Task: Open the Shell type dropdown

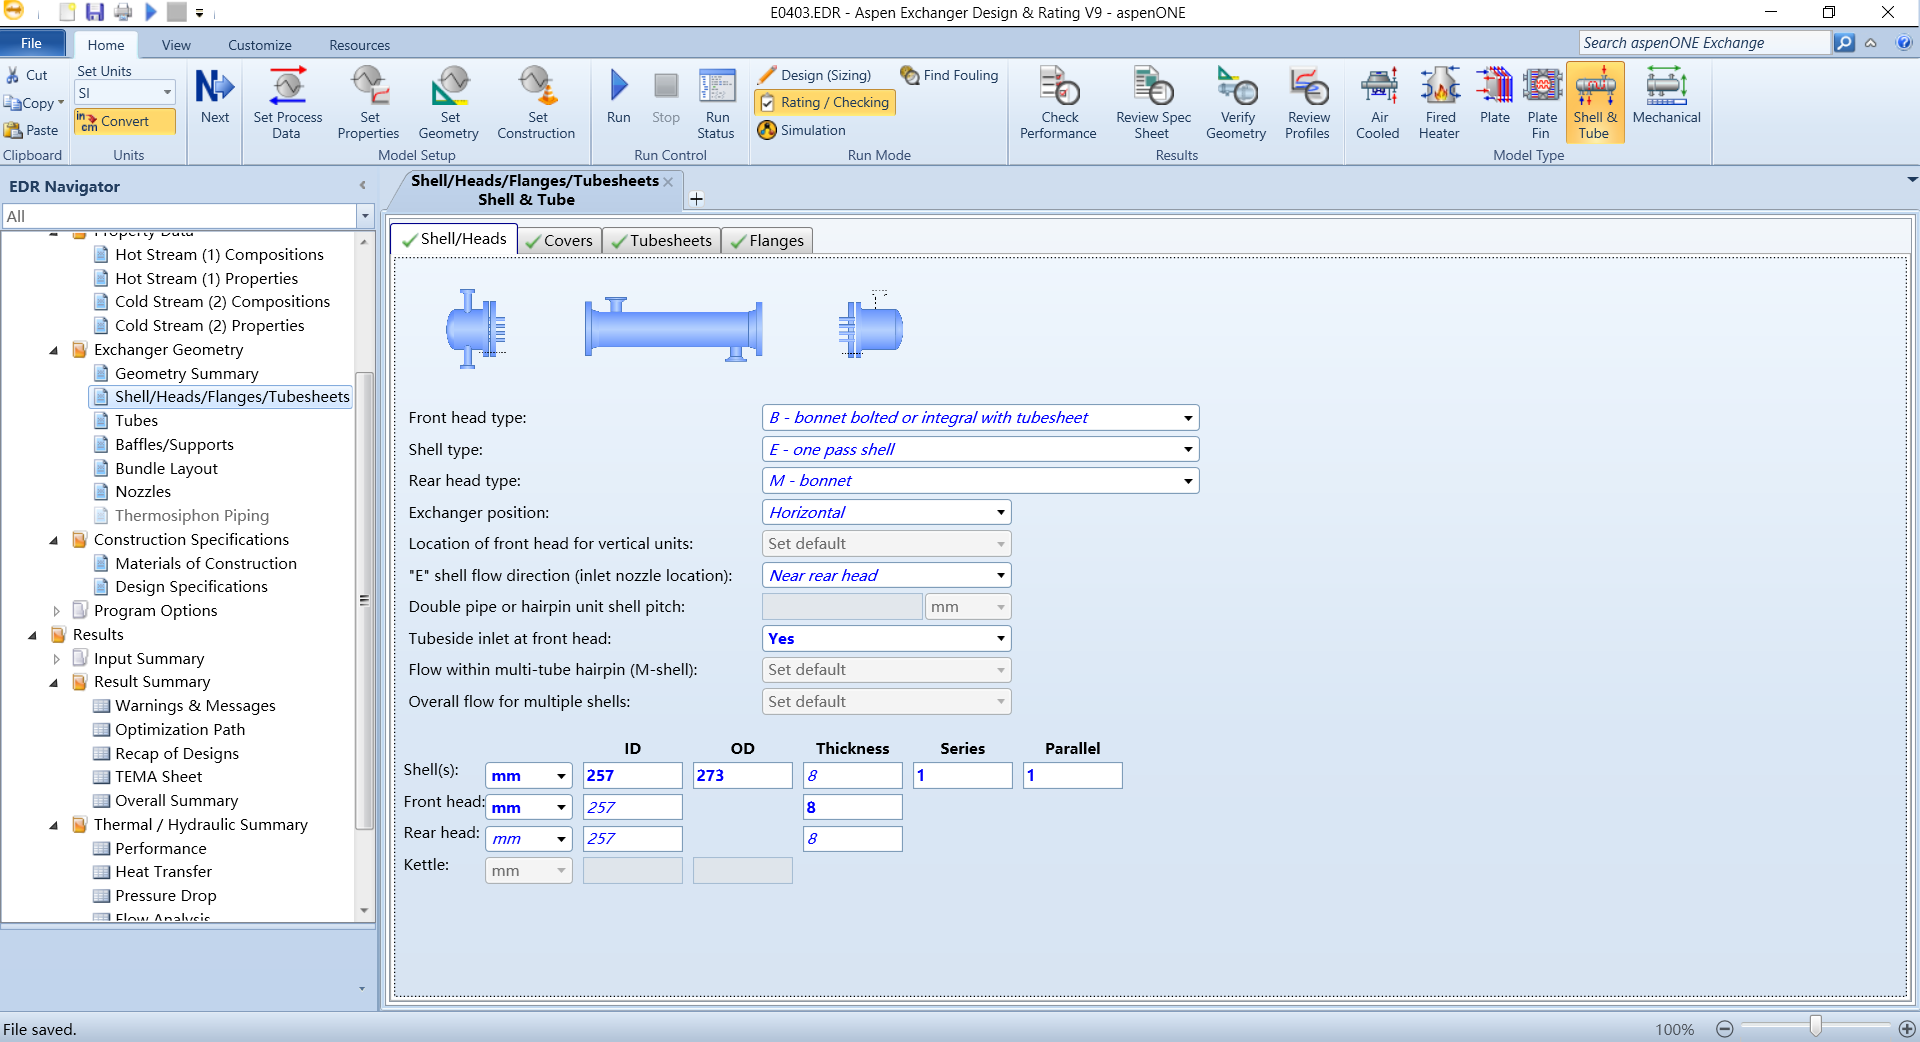Action: [x=1188, y=450]
